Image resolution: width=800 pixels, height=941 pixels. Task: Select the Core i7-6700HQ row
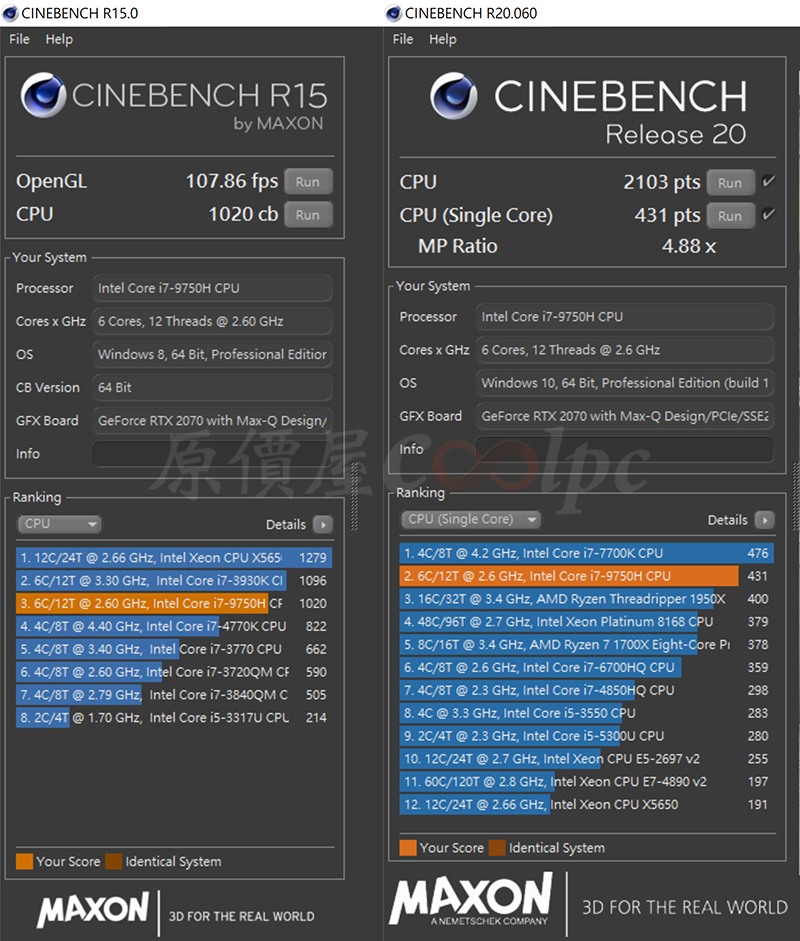pos(586,667)
